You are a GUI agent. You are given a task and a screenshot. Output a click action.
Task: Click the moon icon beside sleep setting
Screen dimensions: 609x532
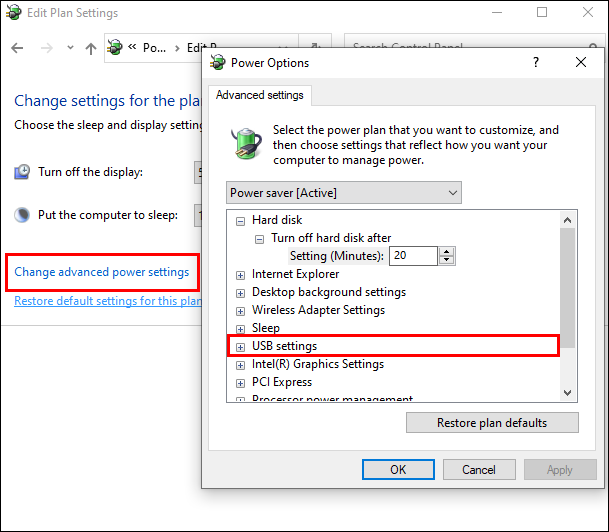pyautogui.click(x=22, y=215)
